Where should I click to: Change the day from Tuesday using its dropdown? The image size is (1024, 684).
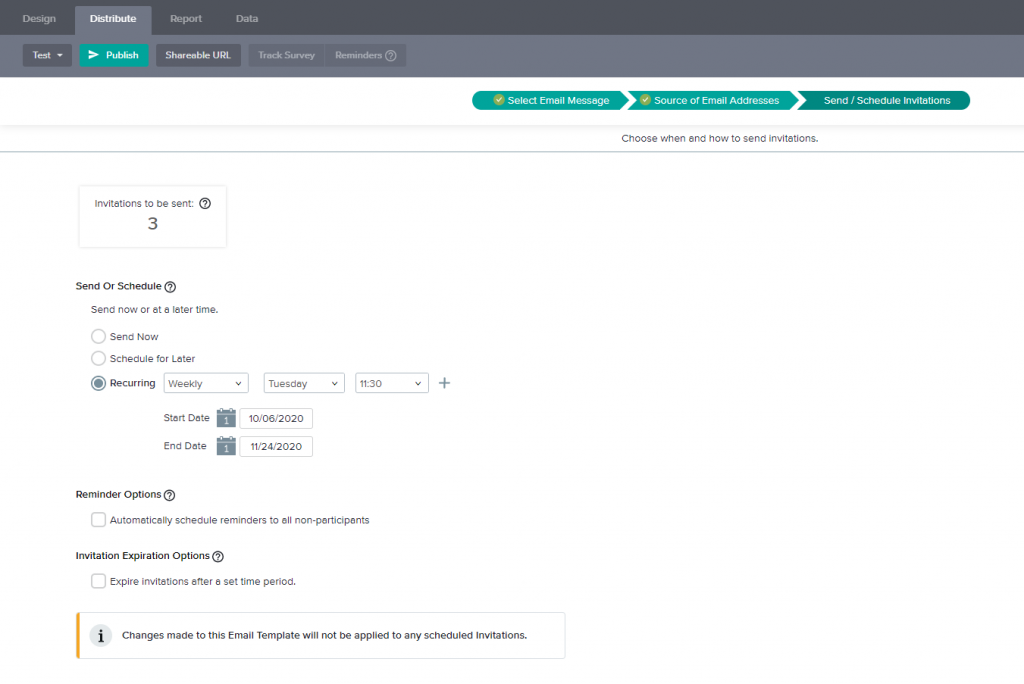[x=303, y=382]
